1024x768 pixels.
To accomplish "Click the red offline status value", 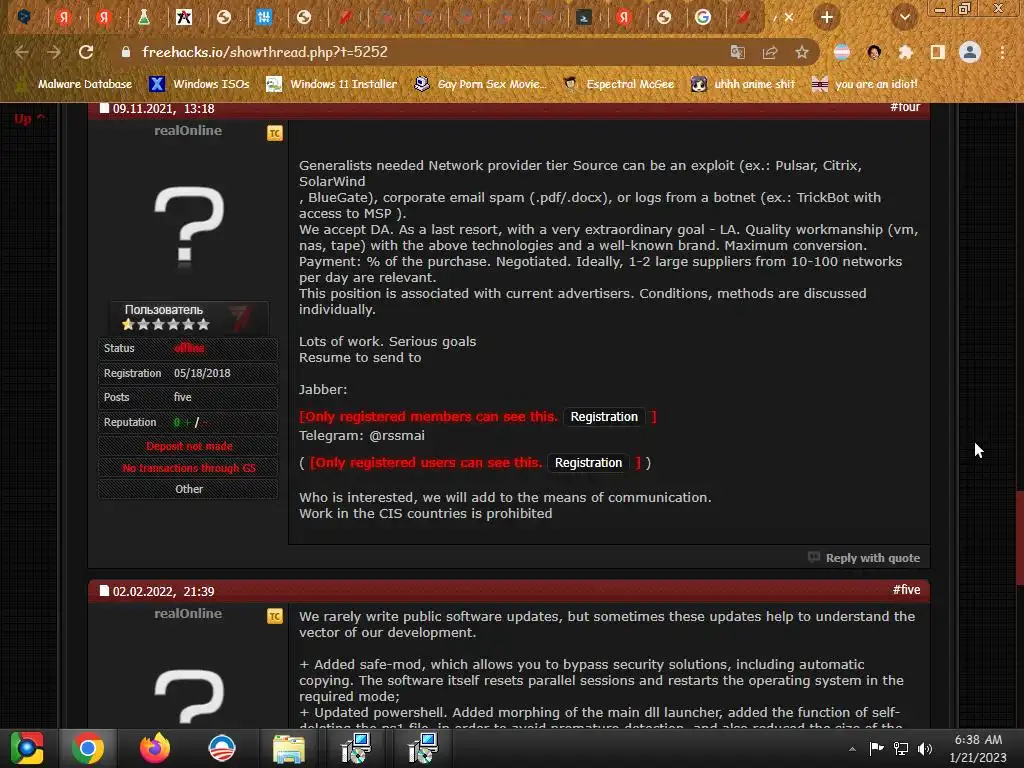I will [189, 348].
